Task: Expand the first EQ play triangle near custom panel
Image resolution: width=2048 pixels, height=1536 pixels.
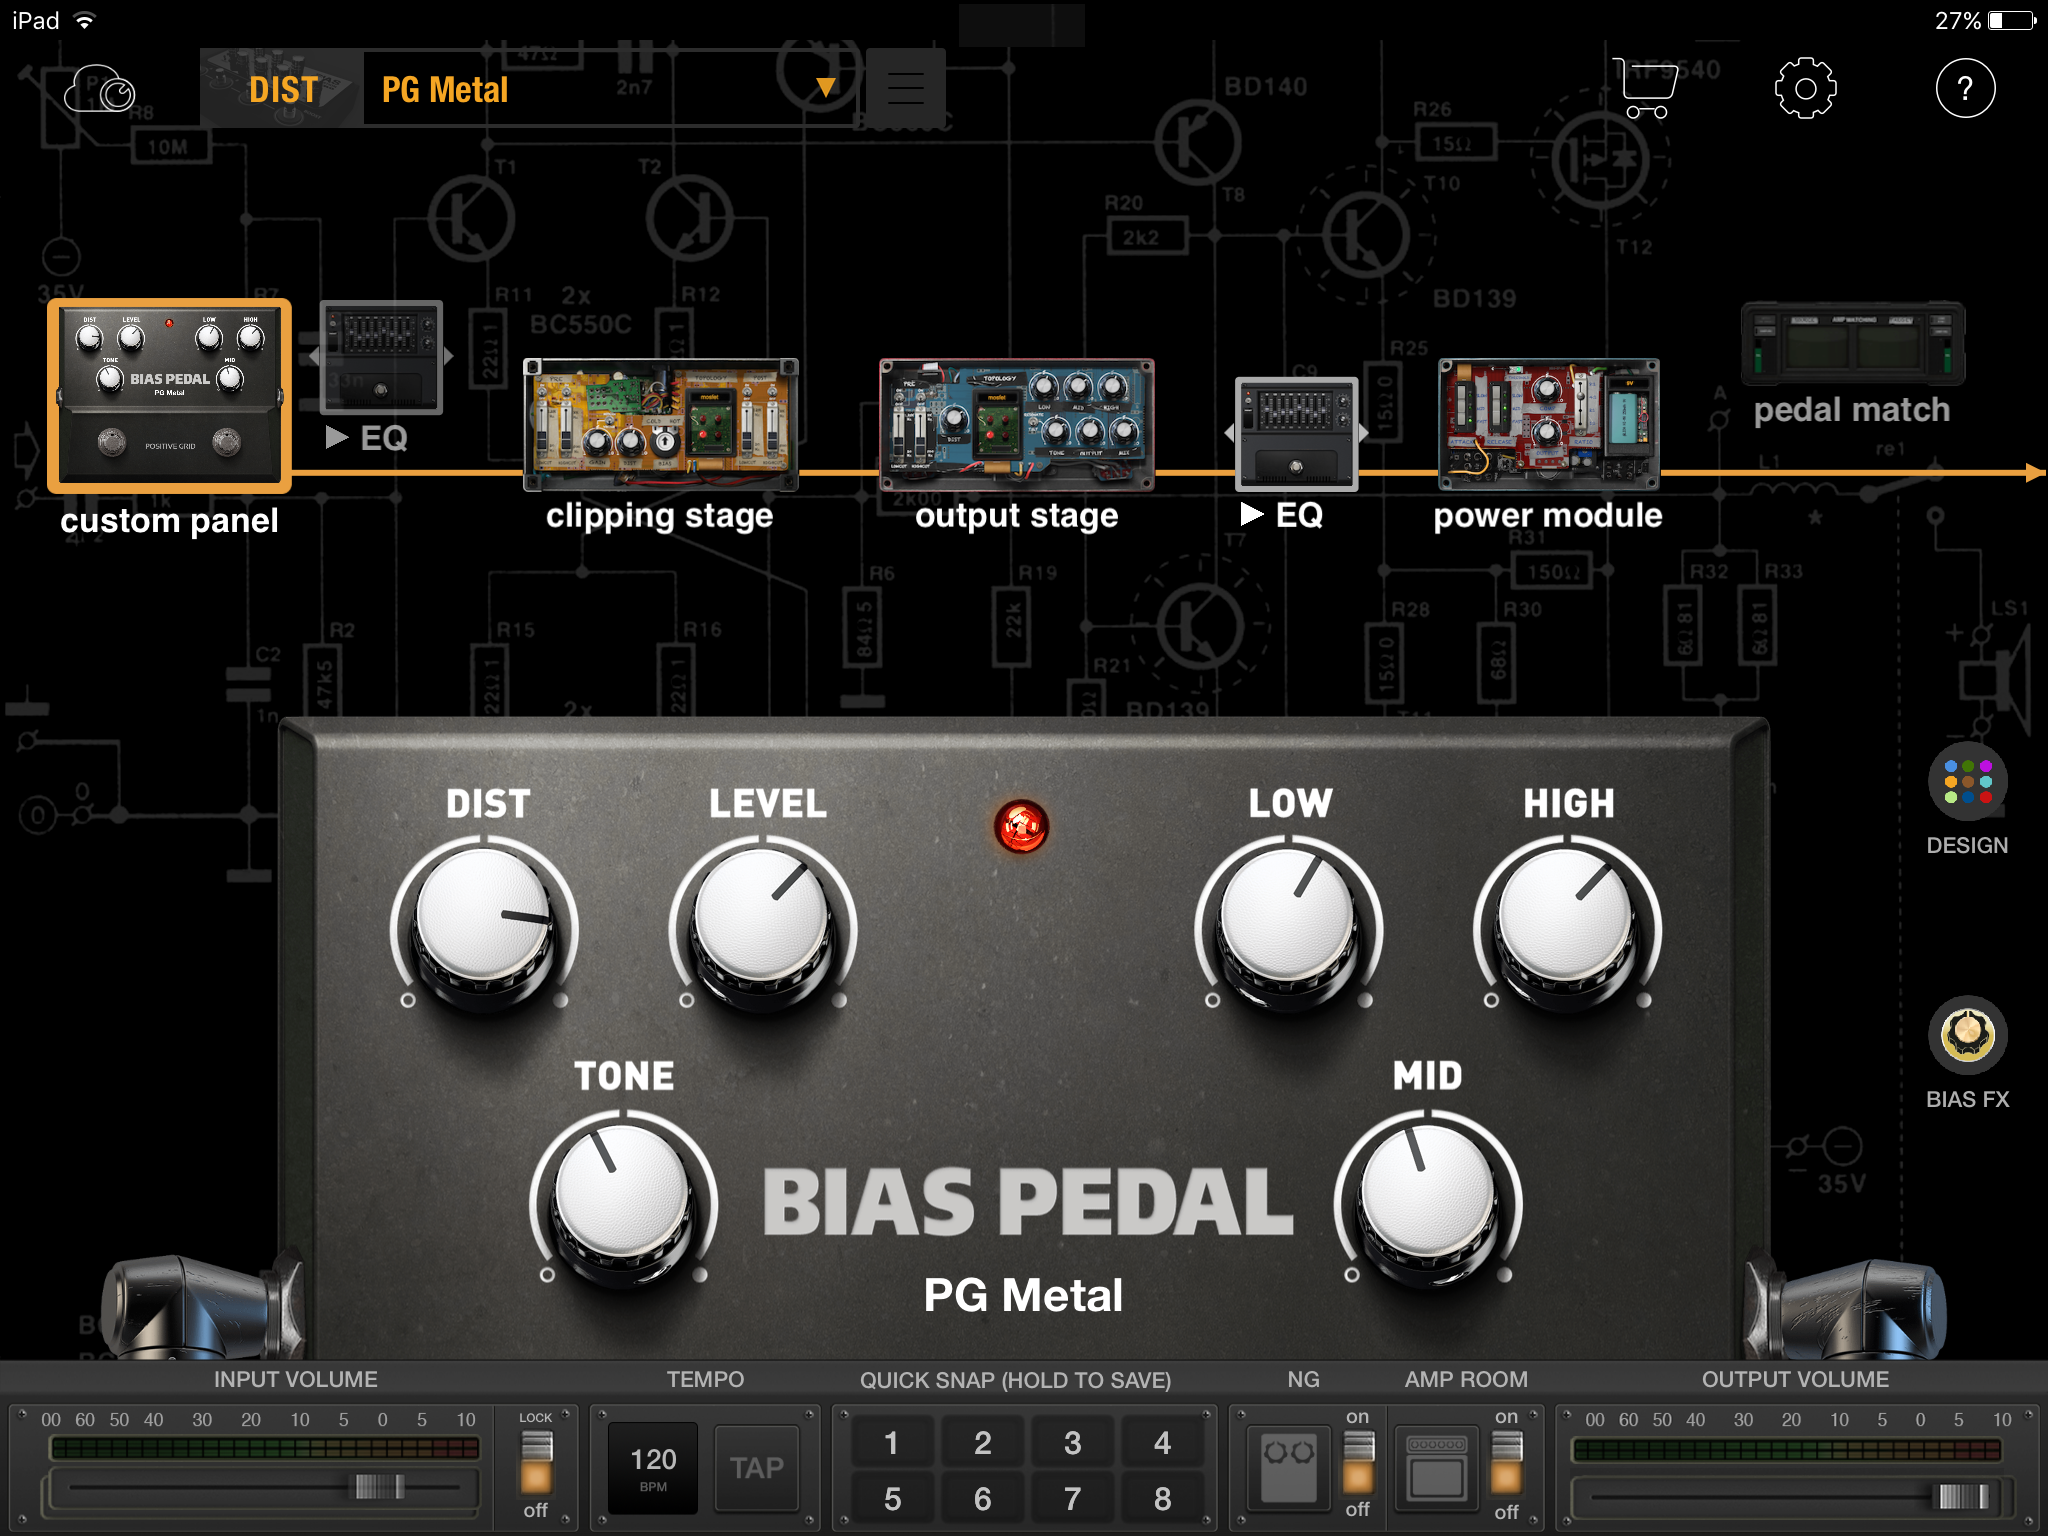Action: click(337, 437)
